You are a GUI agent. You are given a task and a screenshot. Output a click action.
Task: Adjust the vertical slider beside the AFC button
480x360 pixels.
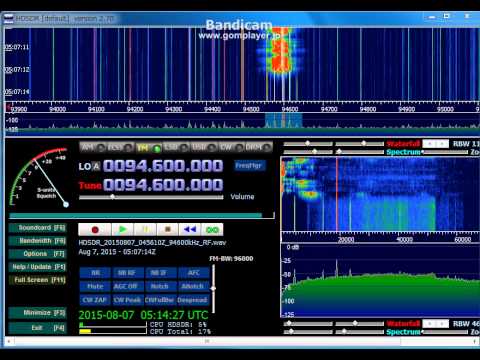tap(213, 288)
